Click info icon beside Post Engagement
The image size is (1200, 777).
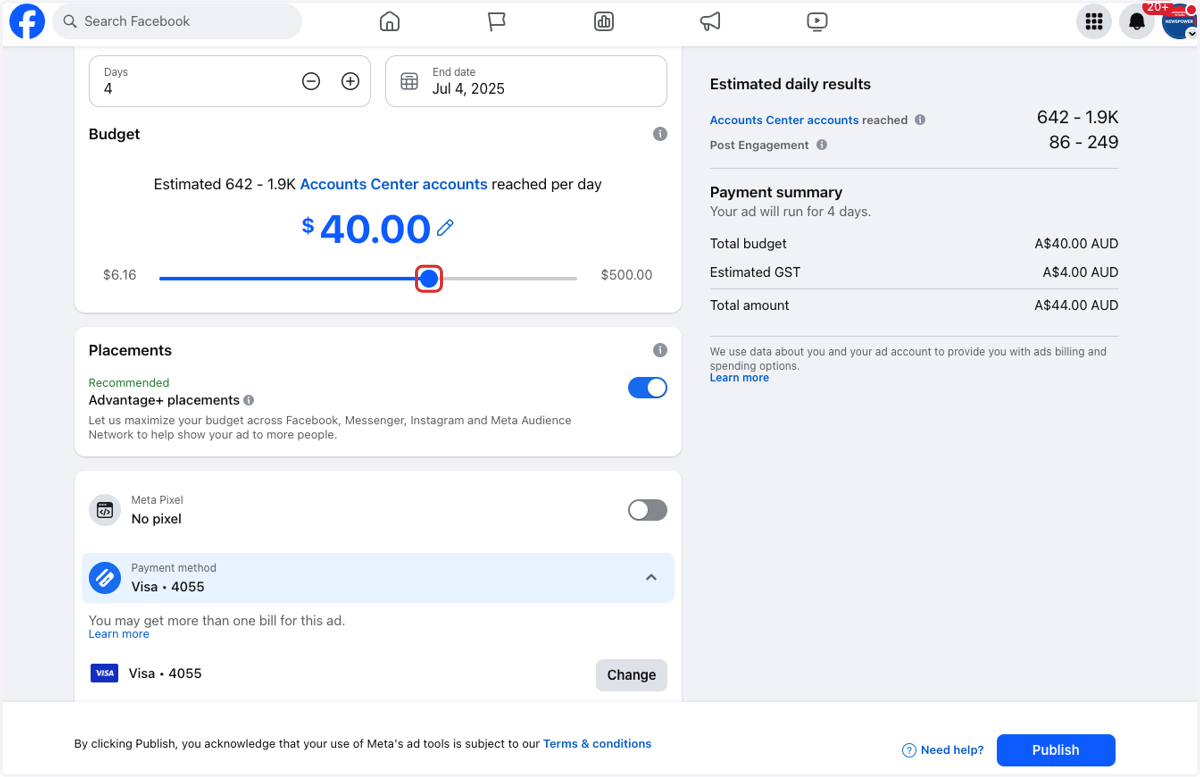822,145
